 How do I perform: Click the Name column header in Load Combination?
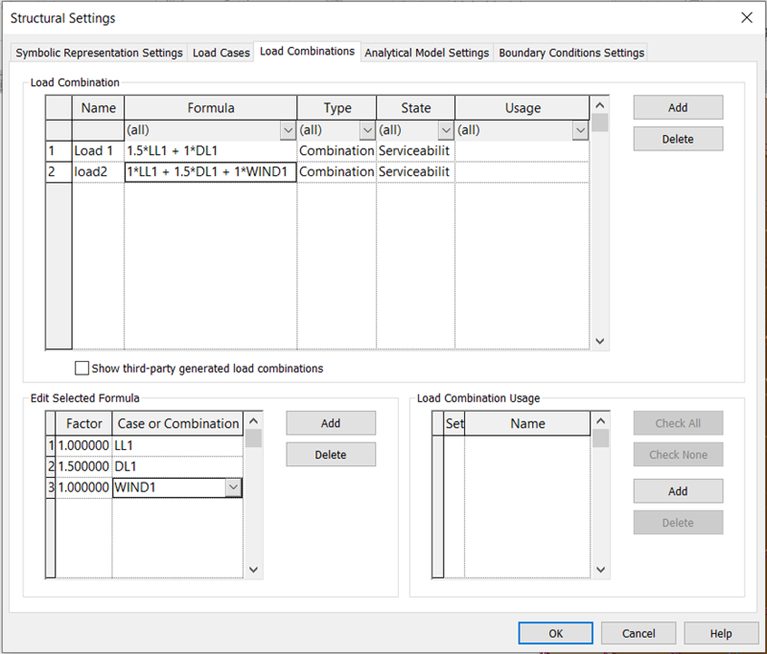(98, 108)
